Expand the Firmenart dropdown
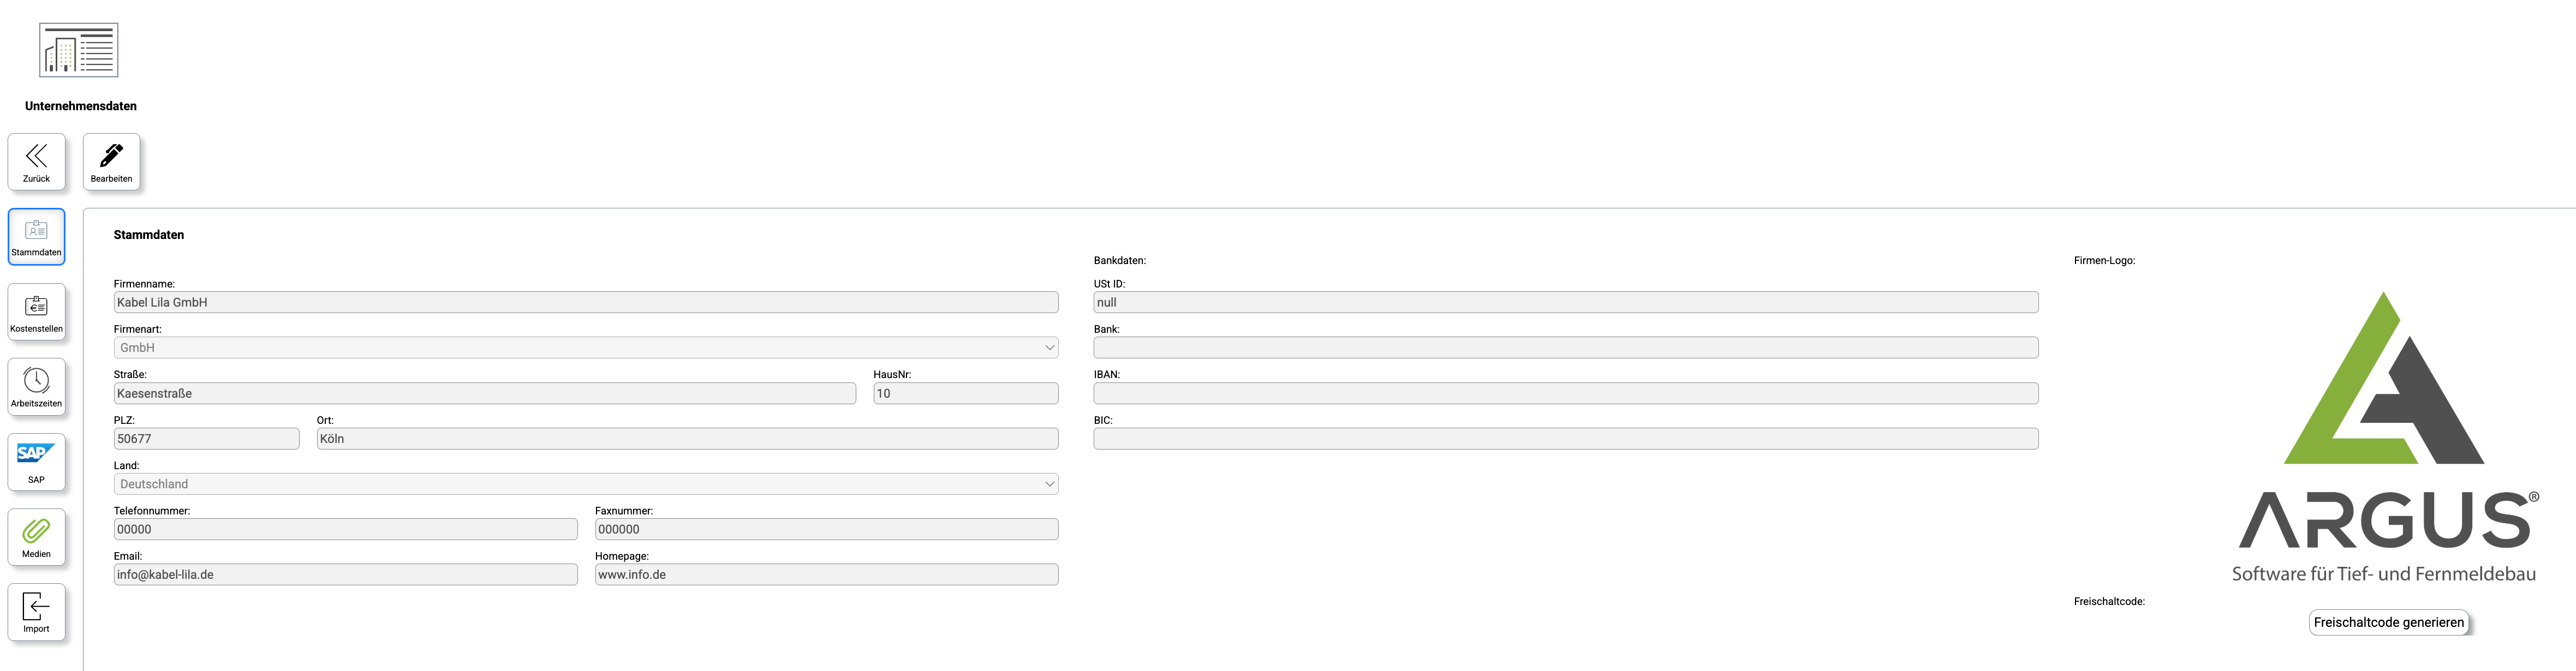Screen dimensions: 2576x671 585,348
